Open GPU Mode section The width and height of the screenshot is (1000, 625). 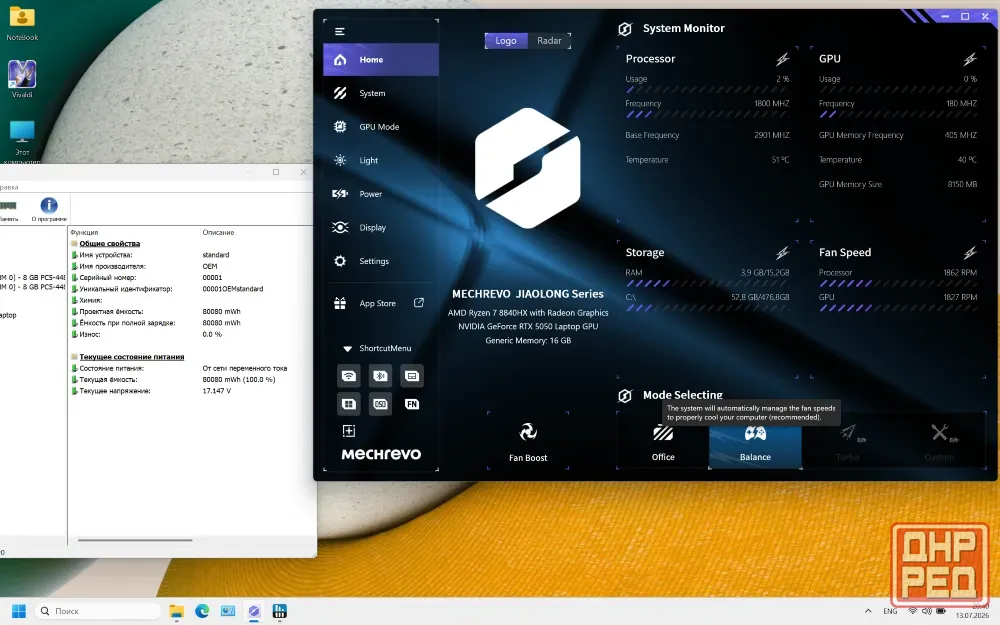pyautogui.click(x=381, y=127)
